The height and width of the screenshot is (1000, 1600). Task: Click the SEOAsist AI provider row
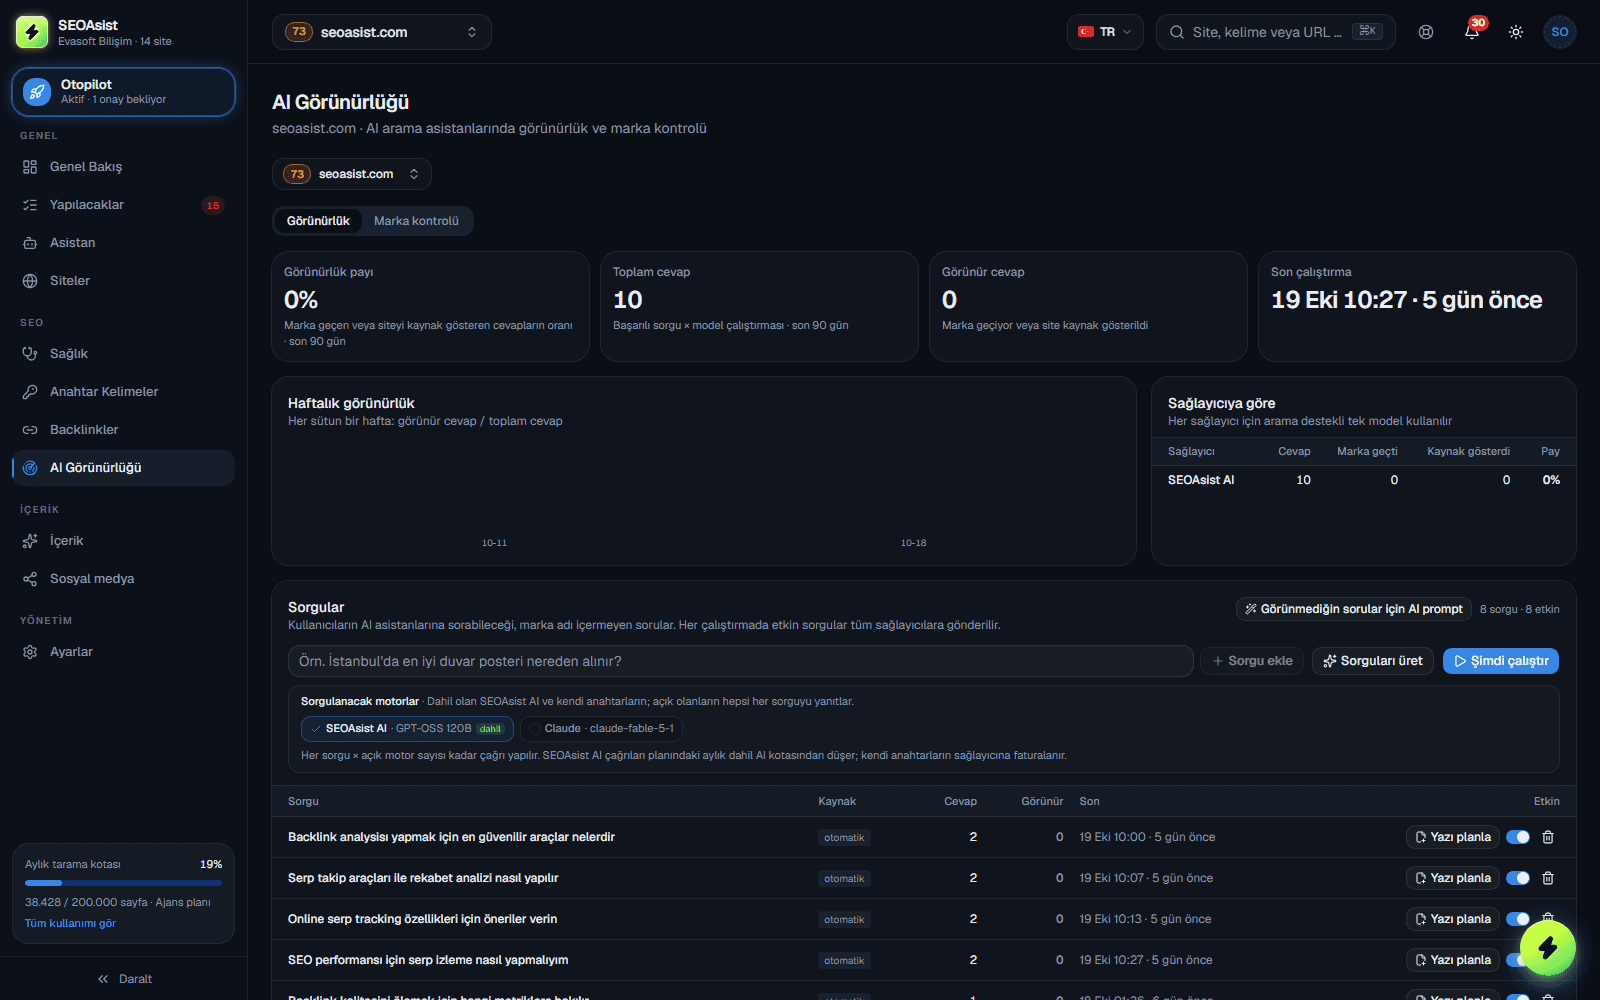click(x=1364, y=480)
